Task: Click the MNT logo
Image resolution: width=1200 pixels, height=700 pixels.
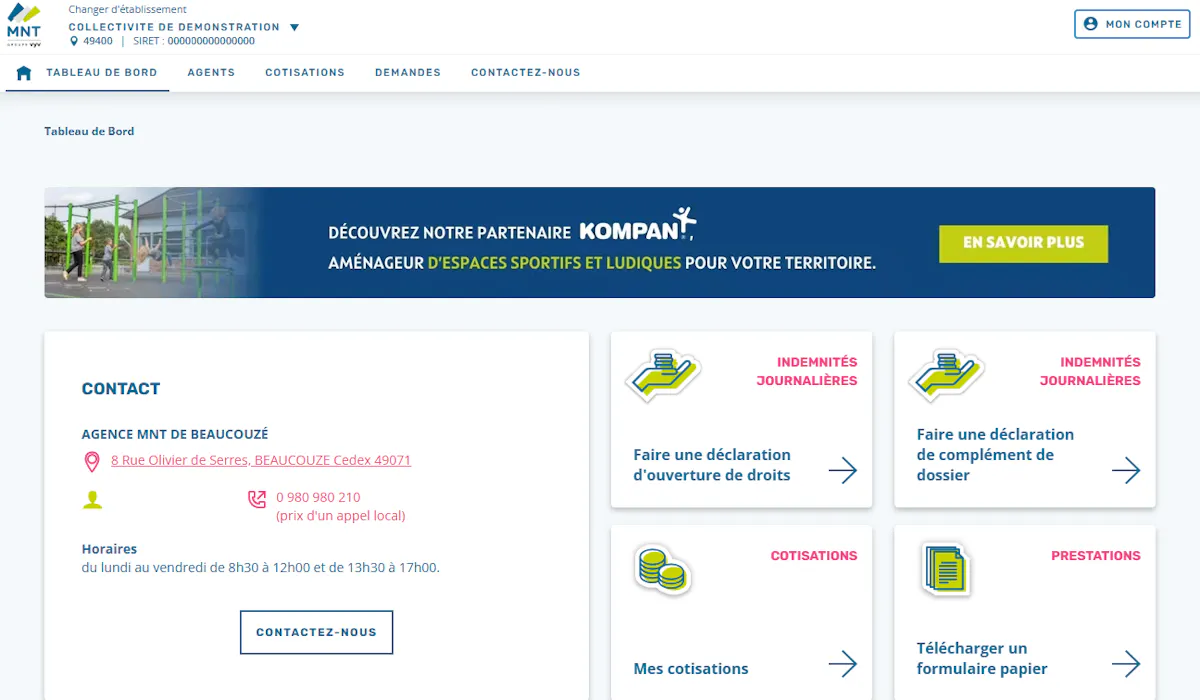Action: 22,25
